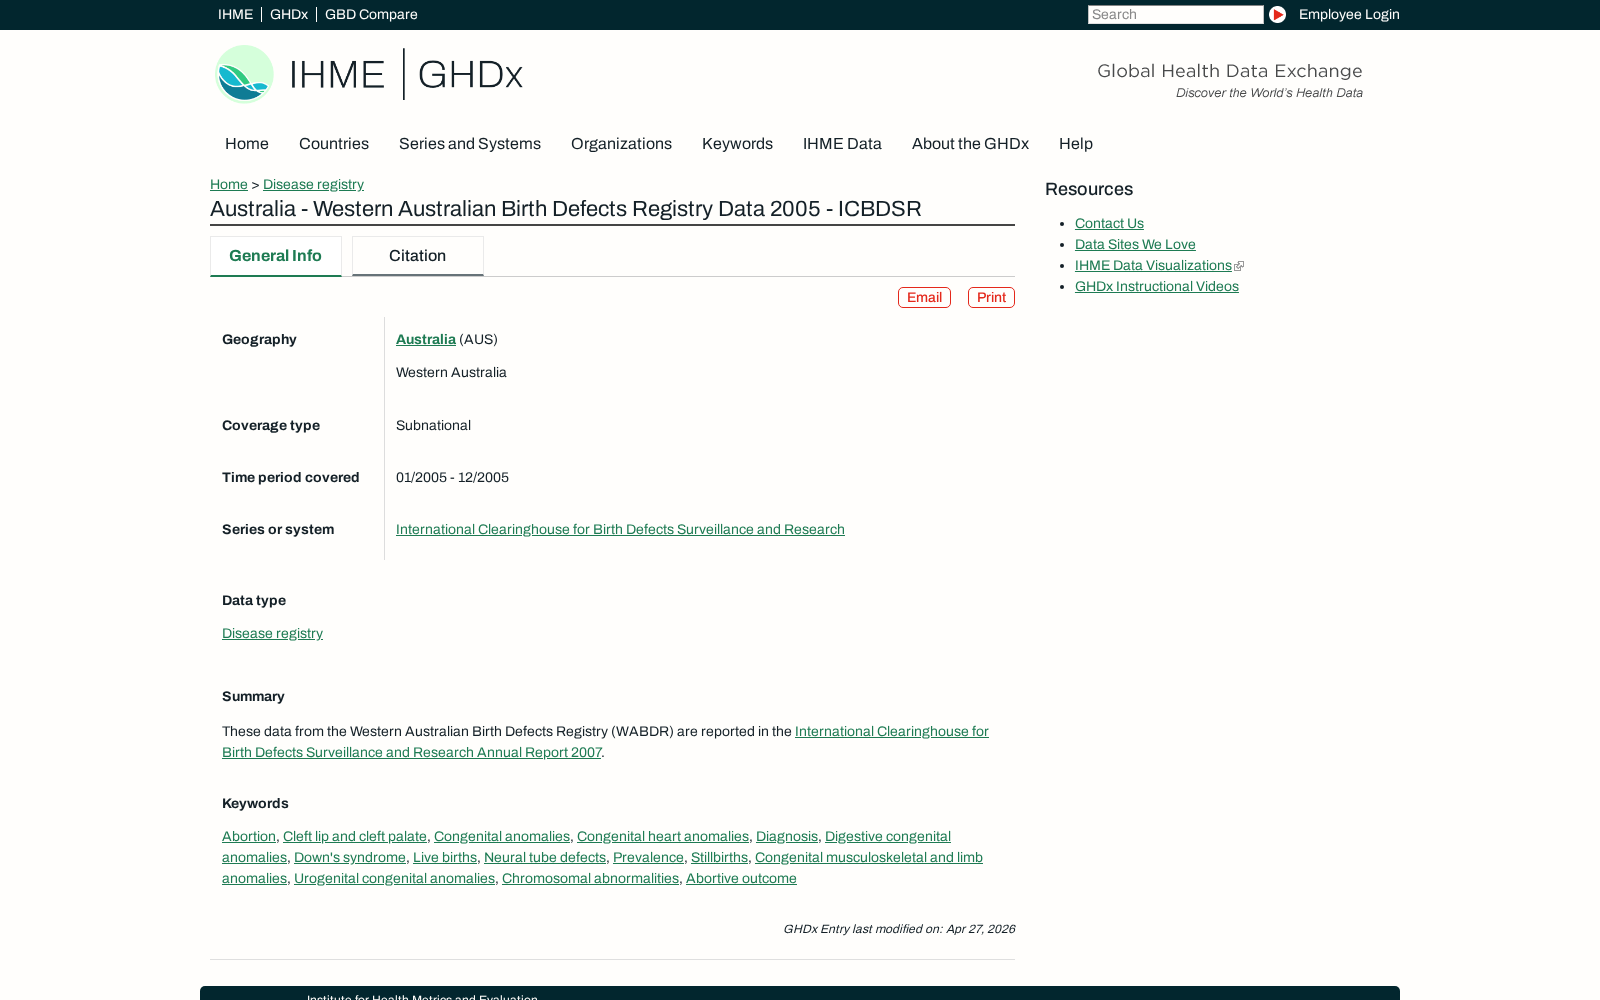1600x1000 pixels.
Task: Open the IHME Data menu item
Action: coord(842,144)
